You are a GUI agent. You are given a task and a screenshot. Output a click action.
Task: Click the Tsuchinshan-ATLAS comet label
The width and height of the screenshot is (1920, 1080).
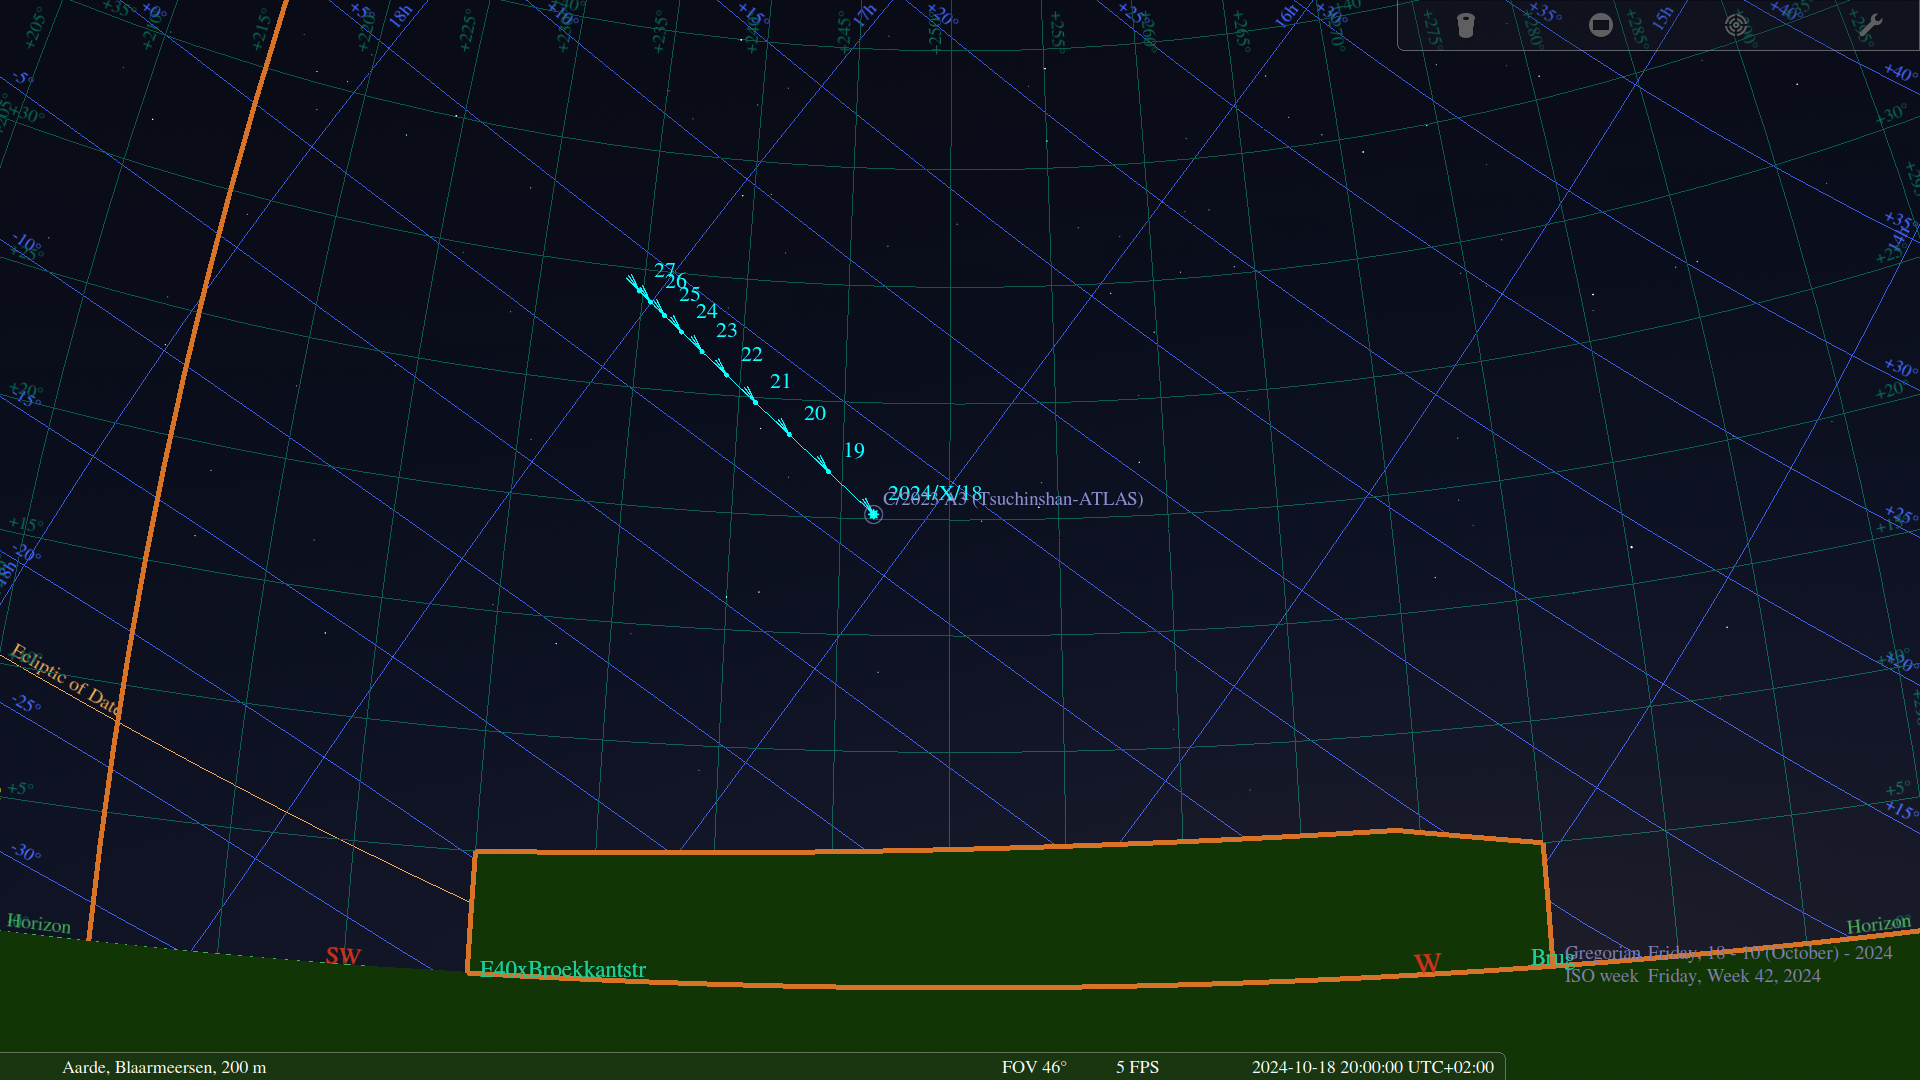coord(1060,499)
